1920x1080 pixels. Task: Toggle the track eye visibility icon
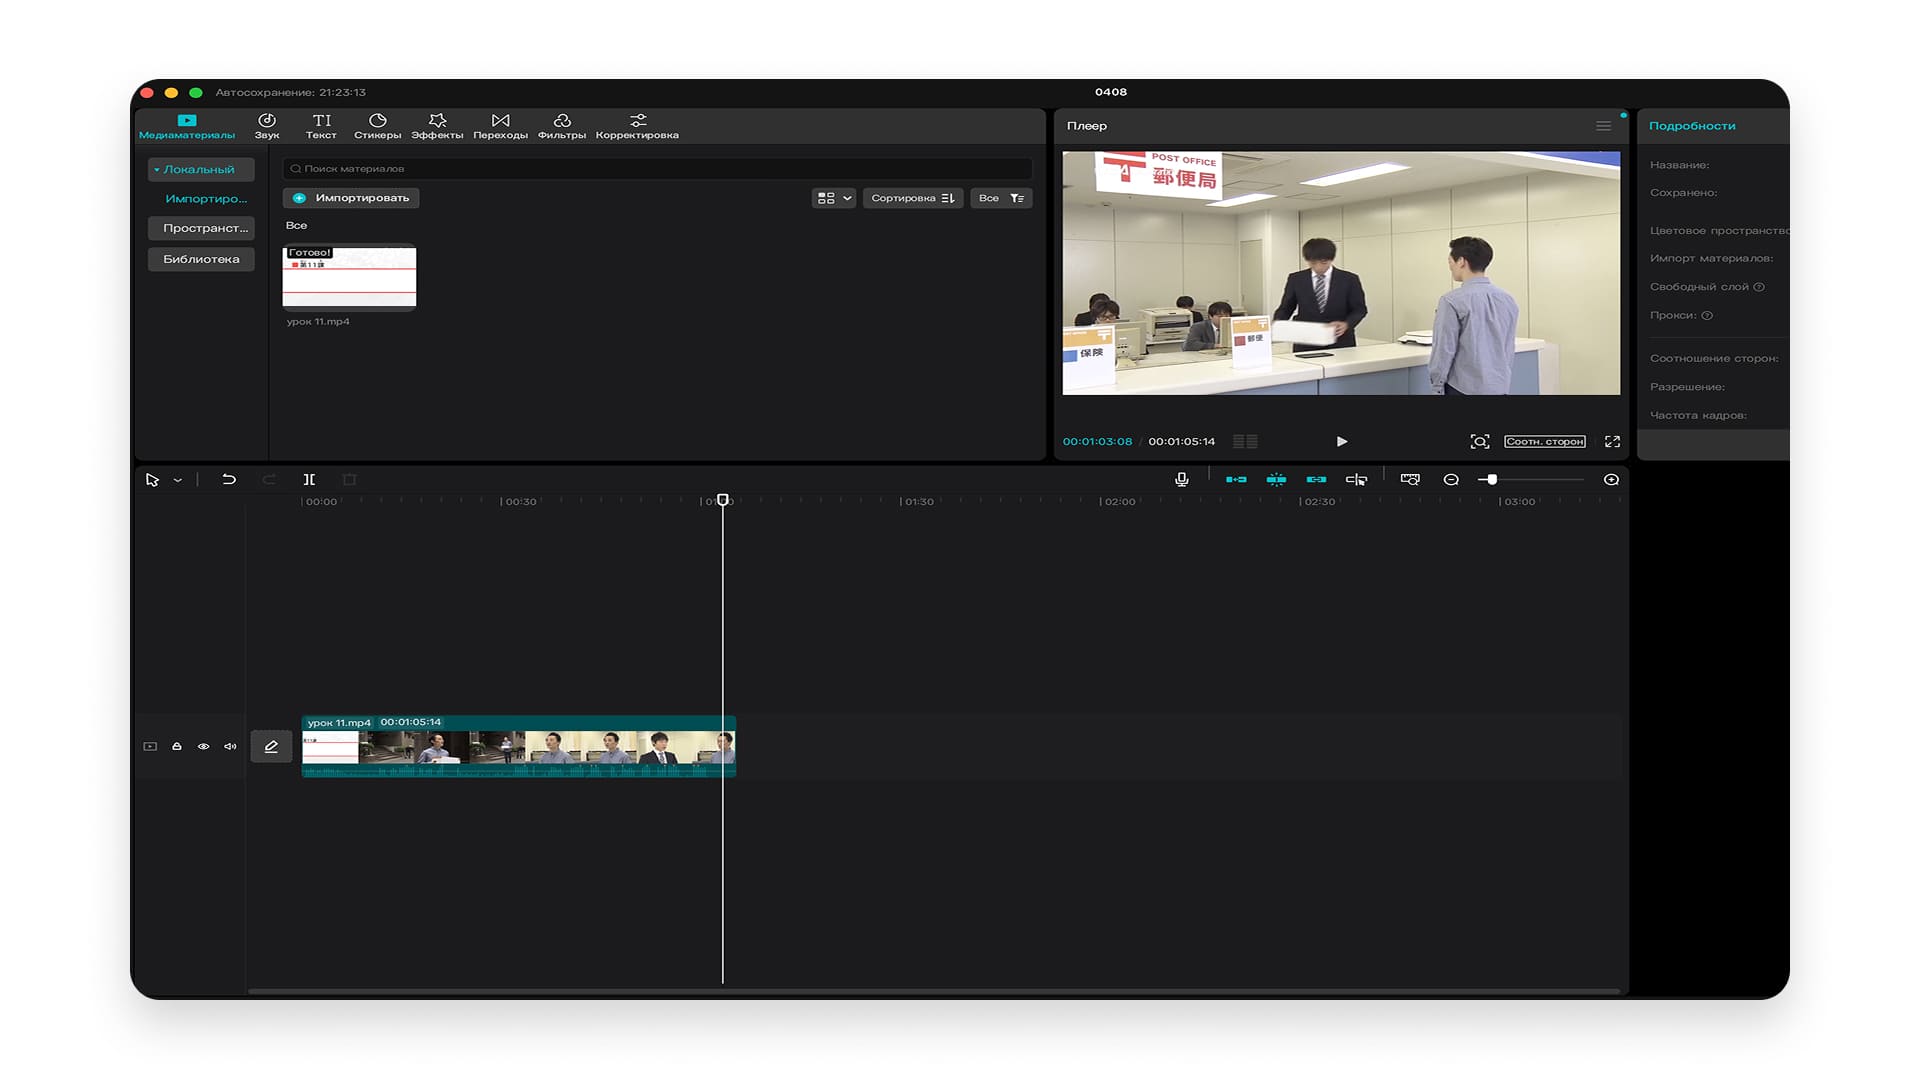coord(203,746)
